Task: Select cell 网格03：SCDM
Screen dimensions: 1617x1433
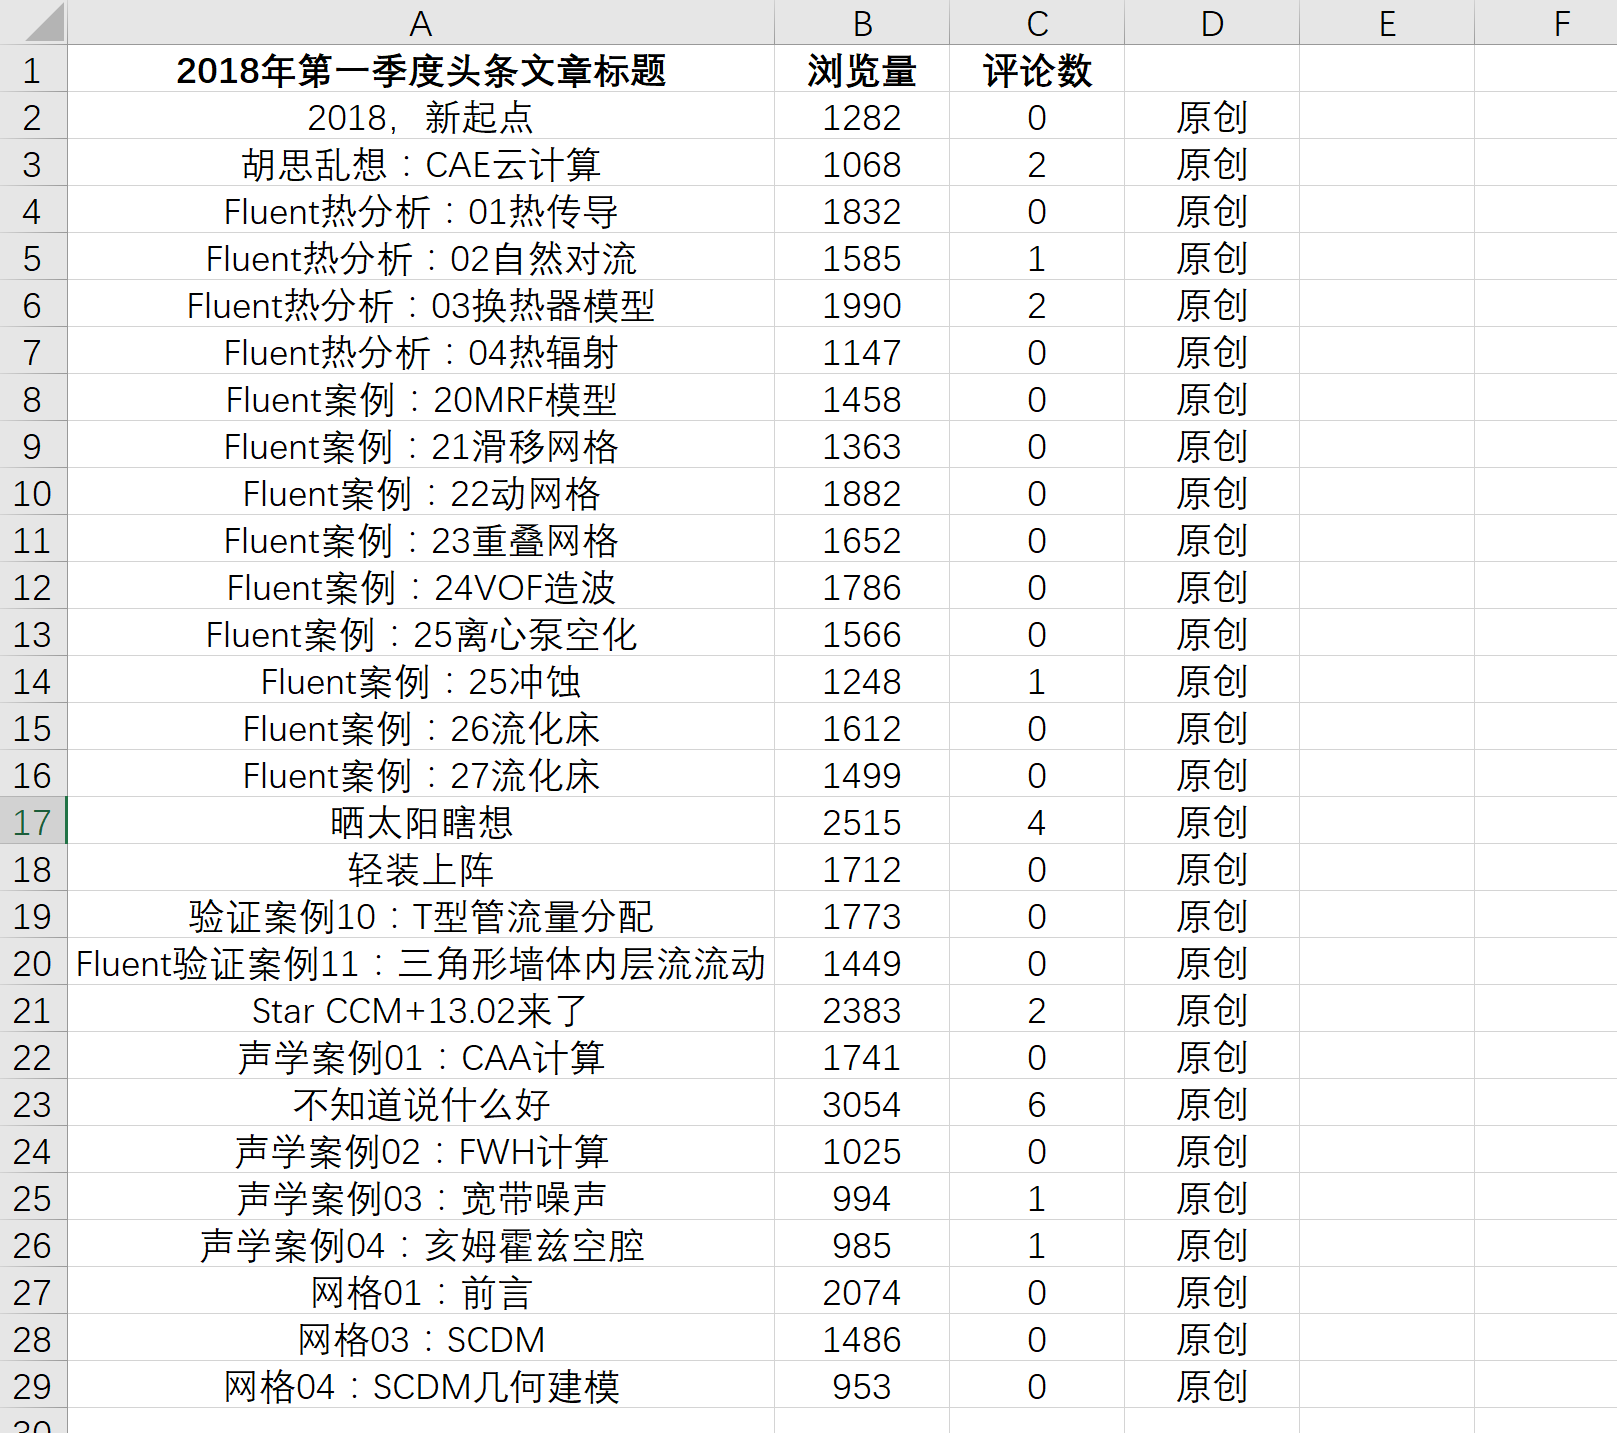Action: [x=421, y=1338]
